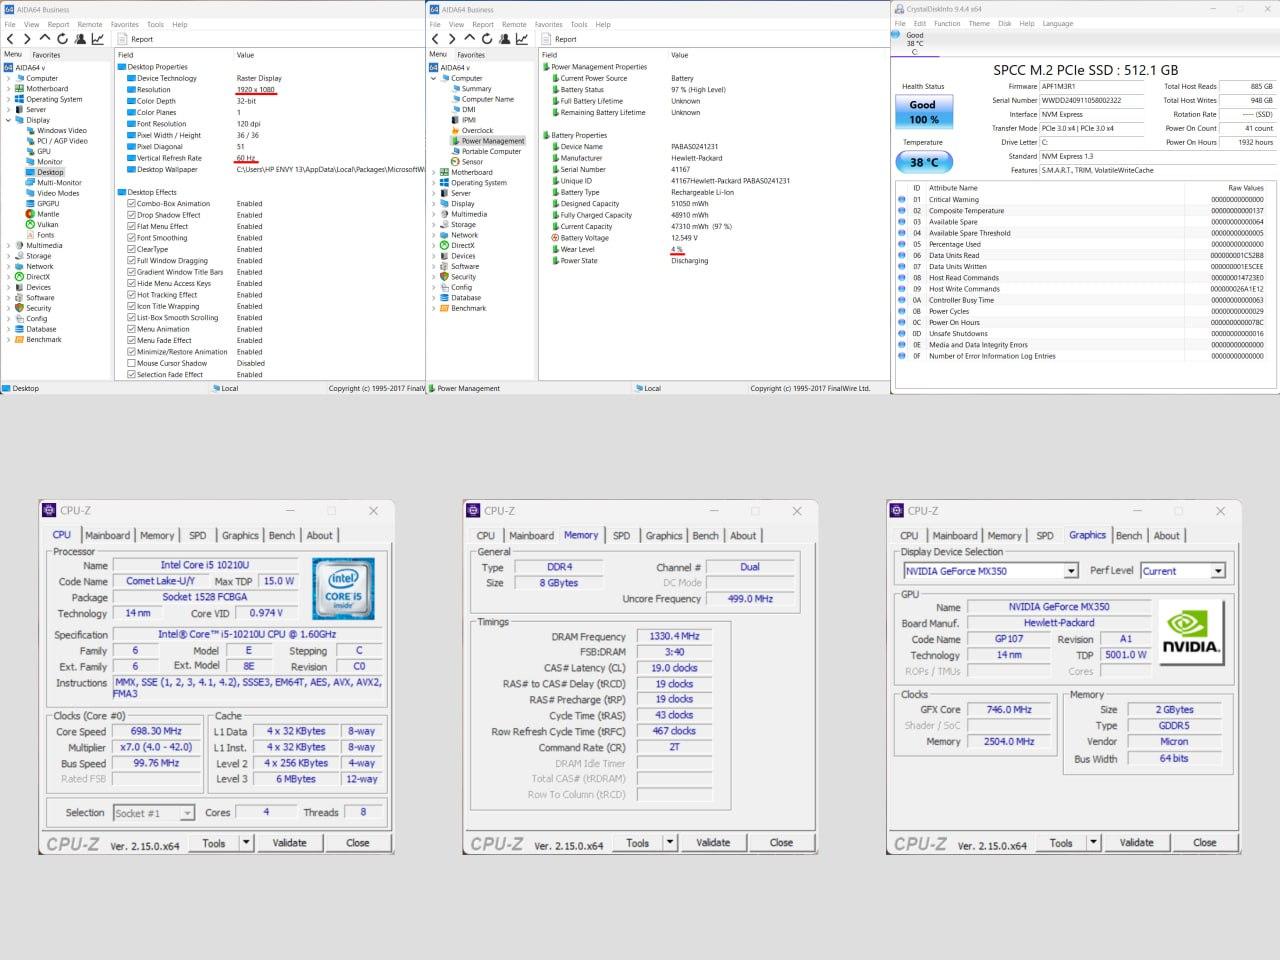This screenshot has width=1280, height=960.
Task: Toggle Menu Animation checkbox
Action: point(131,329)
